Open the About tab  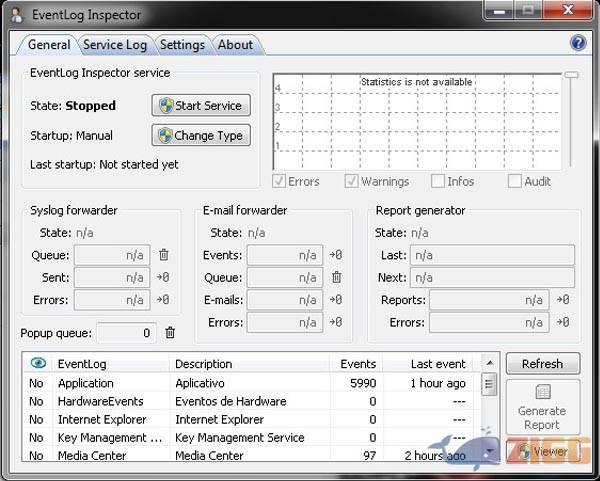[x=235, y=45]
